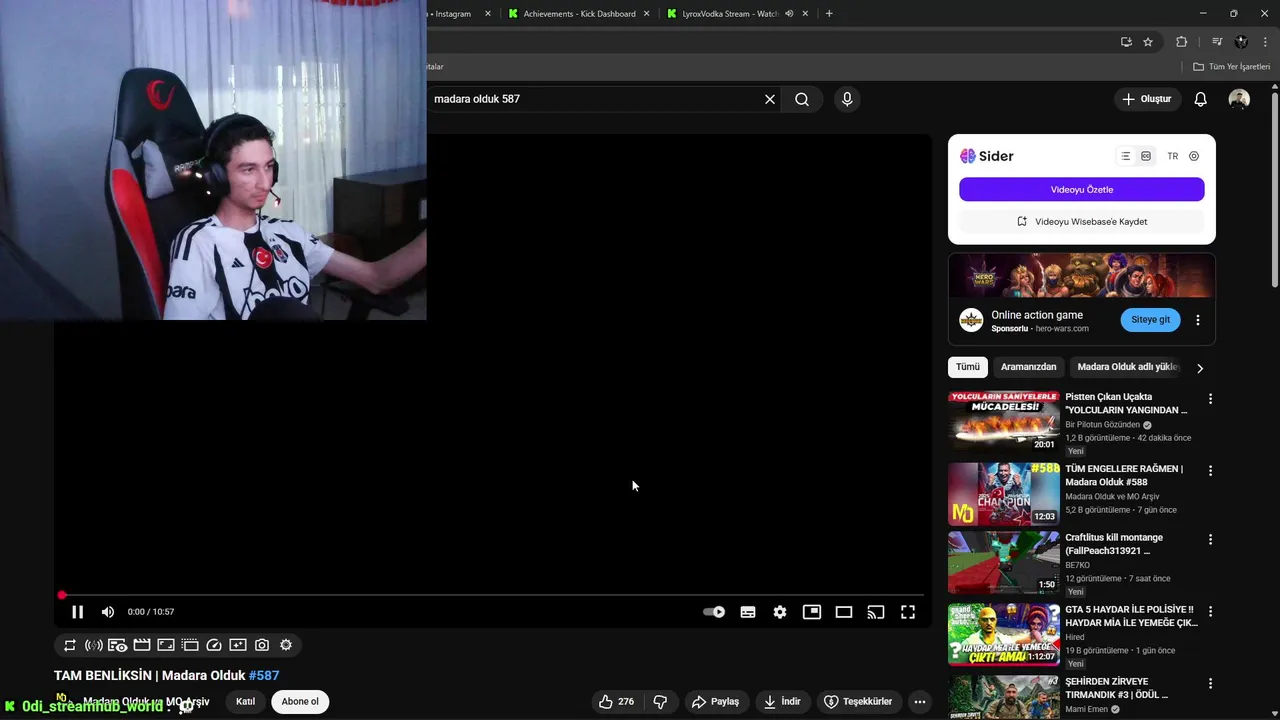Click the pop-up player icon below player
This screenshot has height=720, width=1280.
pyautogui.click(x=190, y=645)
